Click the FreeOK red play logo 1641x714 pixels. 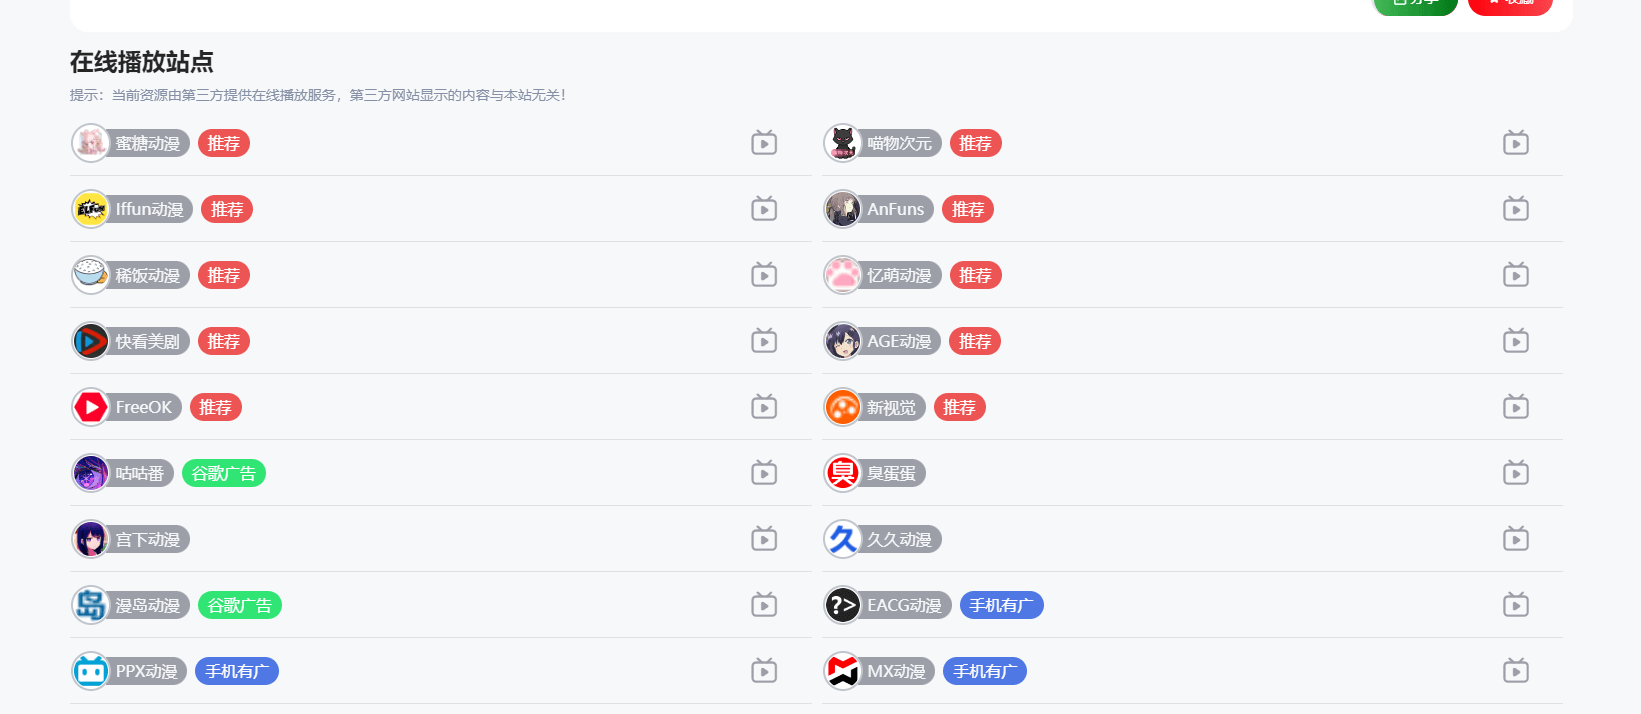[91, 407]
